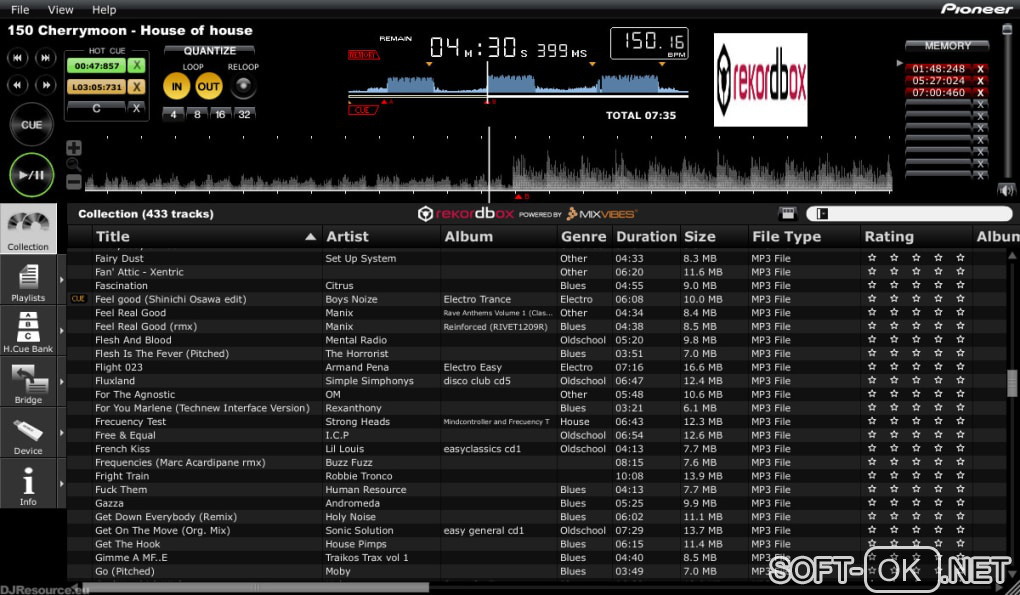This screenshot has height=595, width=1020.
Task: Click the round CUE button
Action: tap(31, 125)
